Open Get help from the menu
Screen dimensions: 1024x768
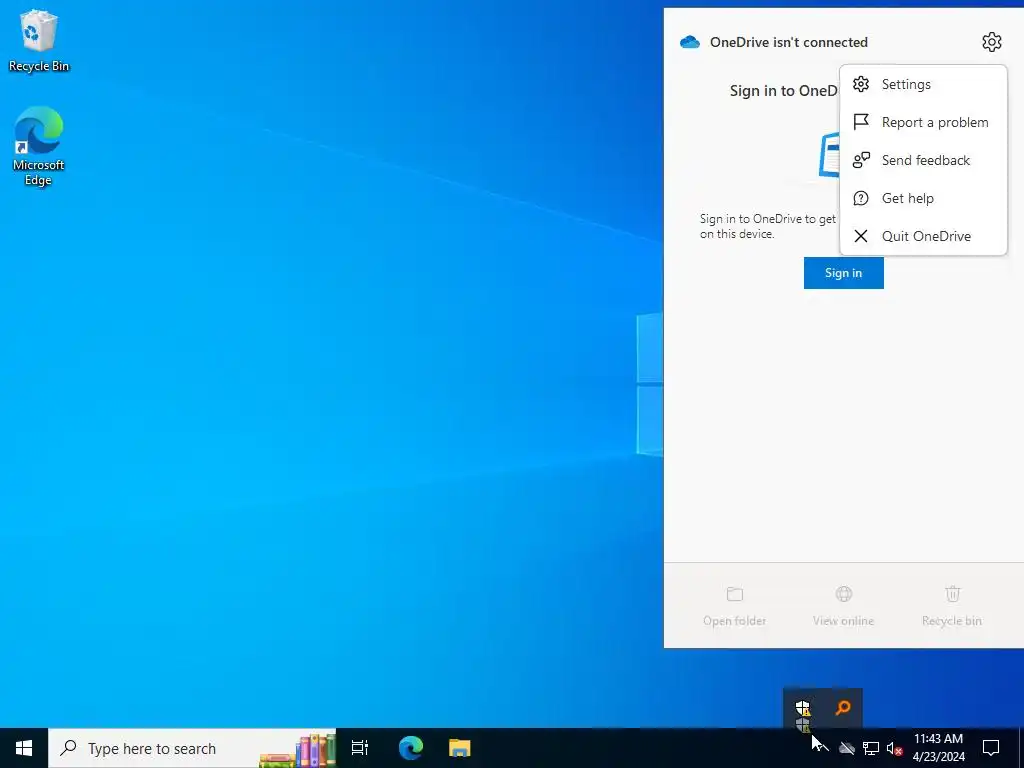tap(923, 198)
